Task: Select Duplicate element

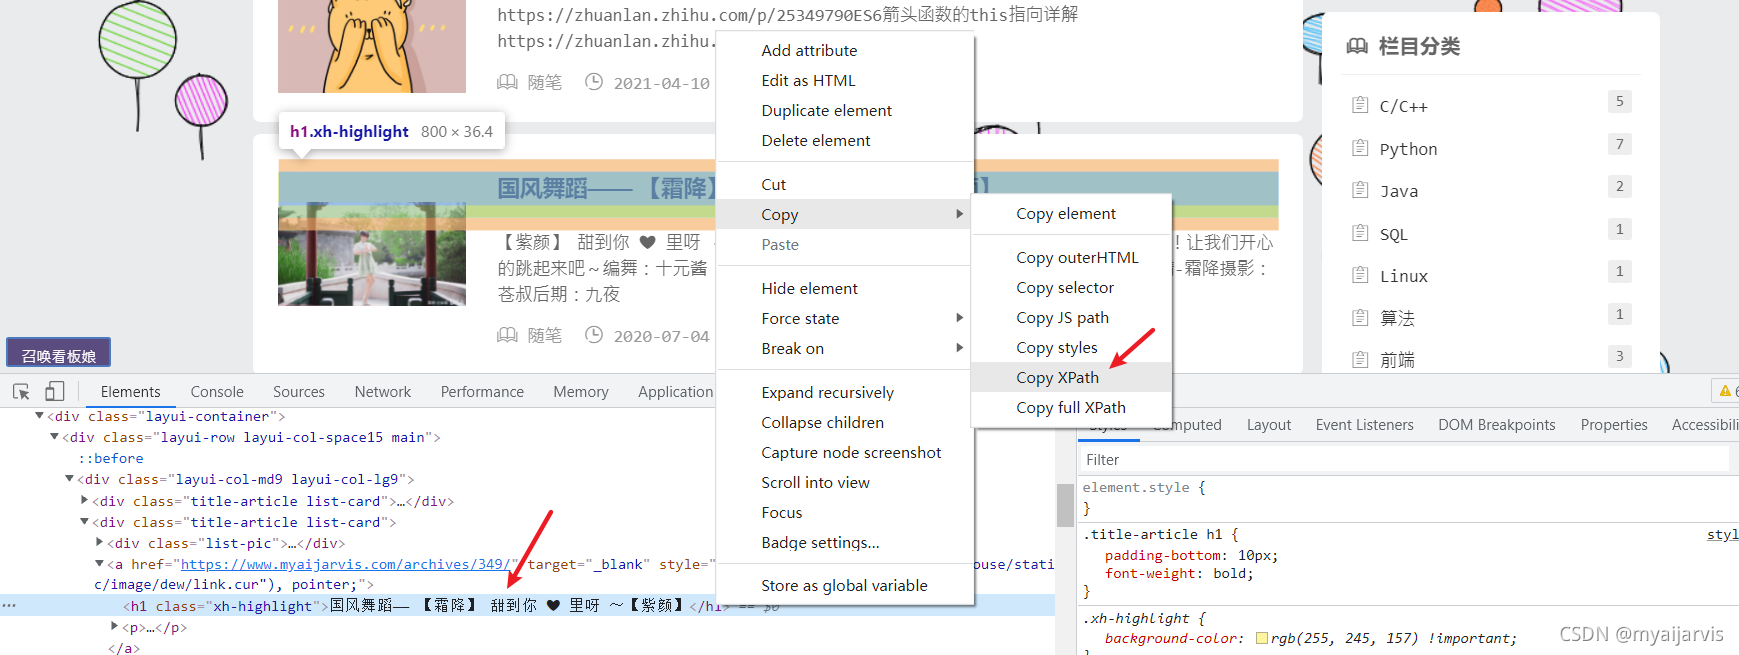Action: [845, 110]
